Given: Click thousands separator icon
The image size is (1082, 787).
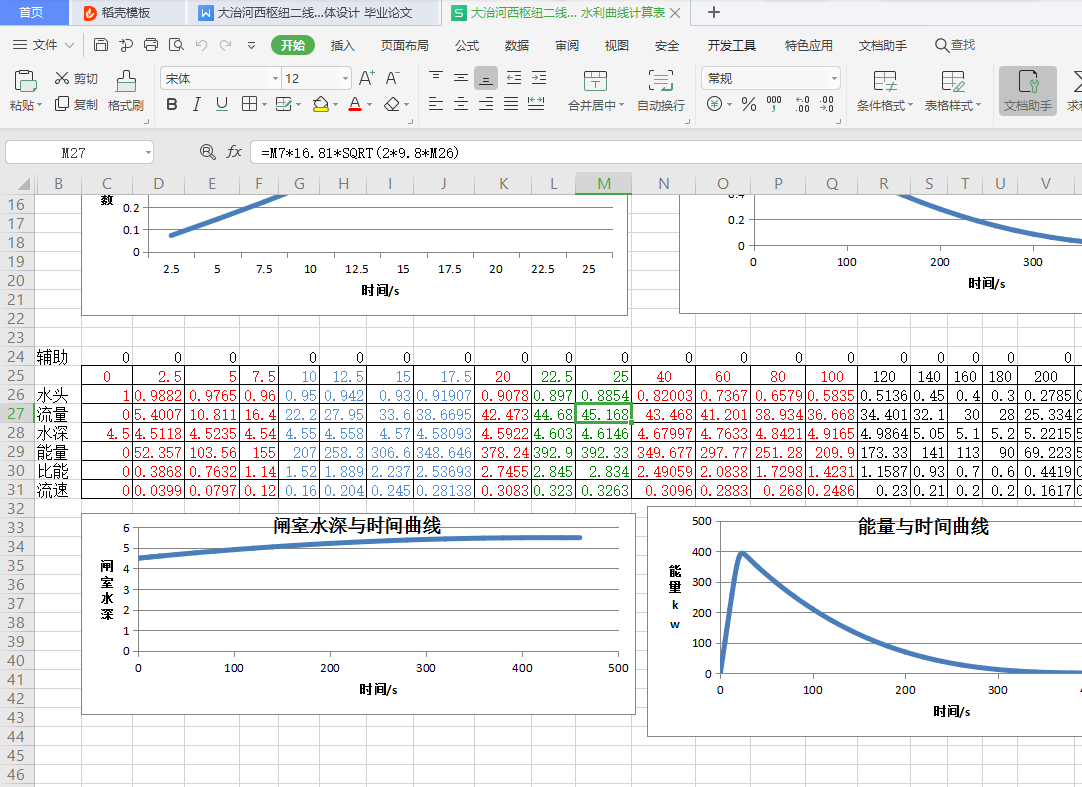Looking at the screenshot, I should pyautogui.click(x=774, y=104).
